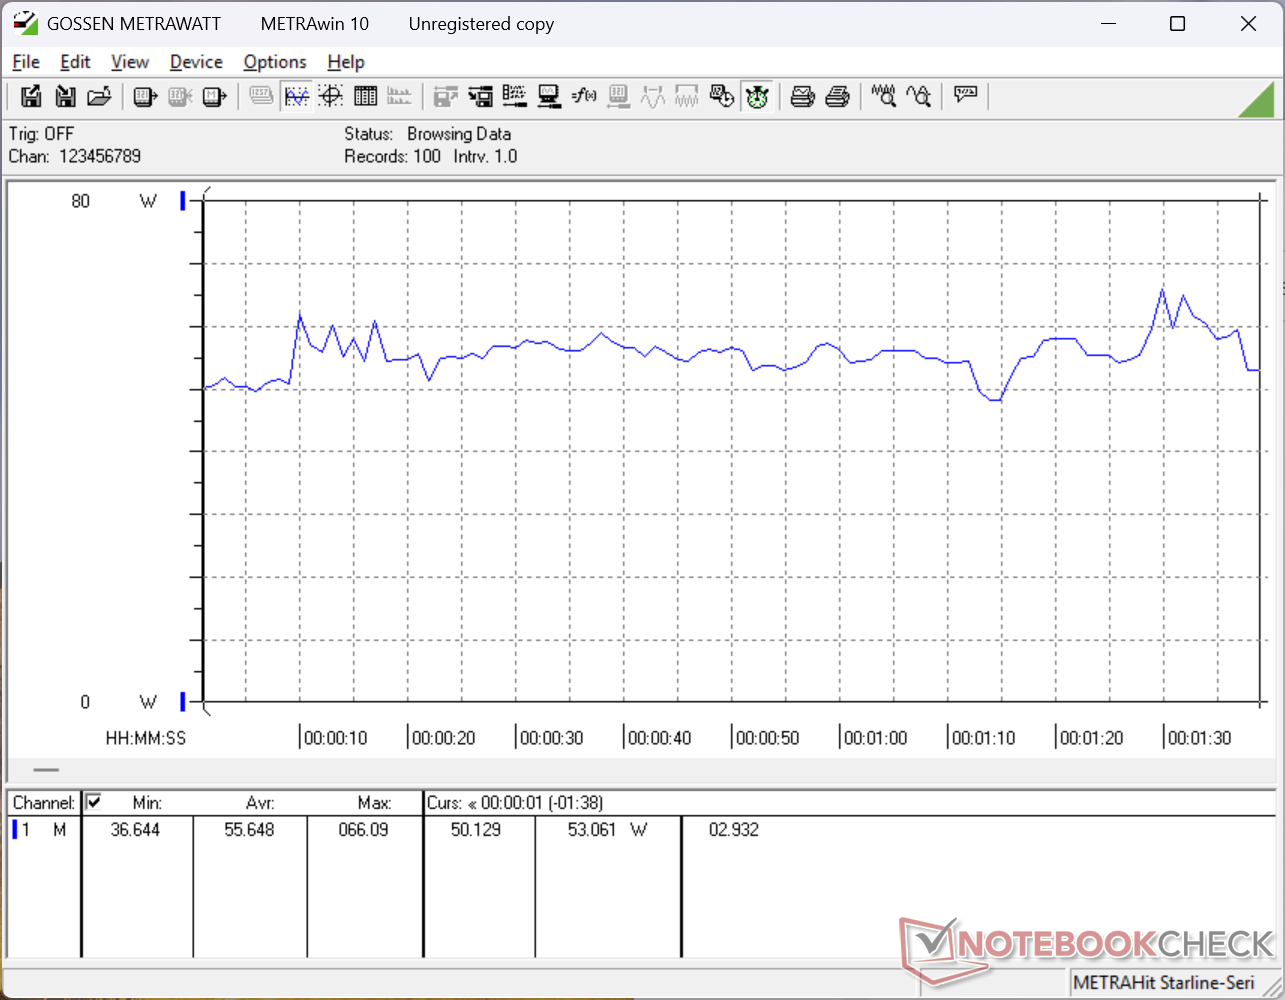Print the graph using the printer icon
Viewport: 1285px width, 1000px height.
click(802, 96)
